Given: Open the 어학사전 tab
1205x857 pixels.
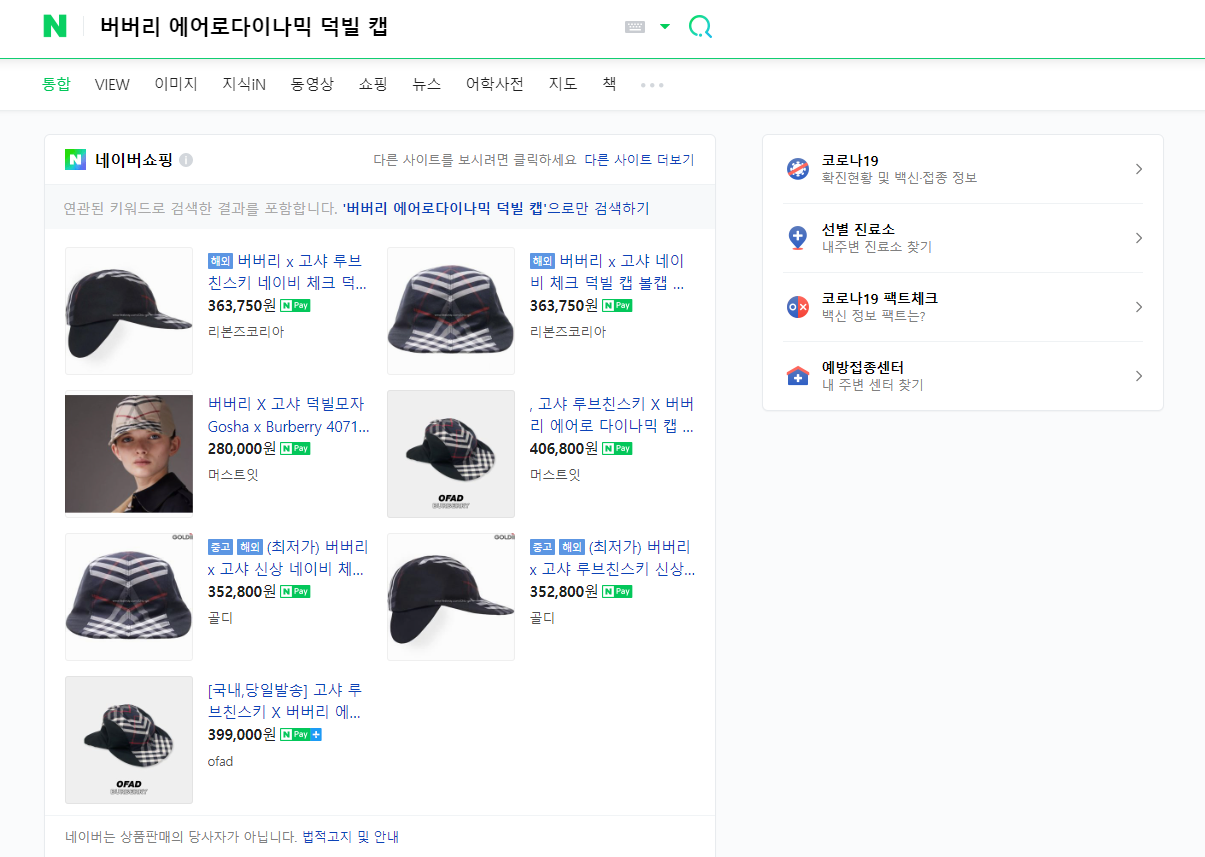Looking at the screenshot, I should tap(495, 84).
